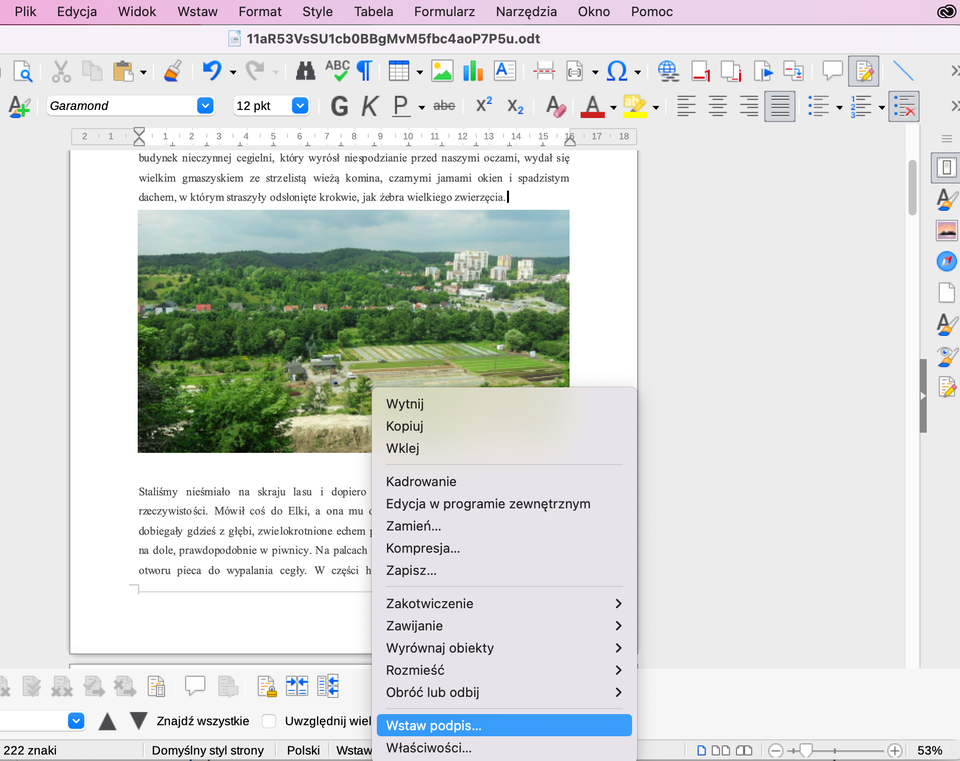Open the Tabela menu
960x761 pixels.
click(373, 12)
